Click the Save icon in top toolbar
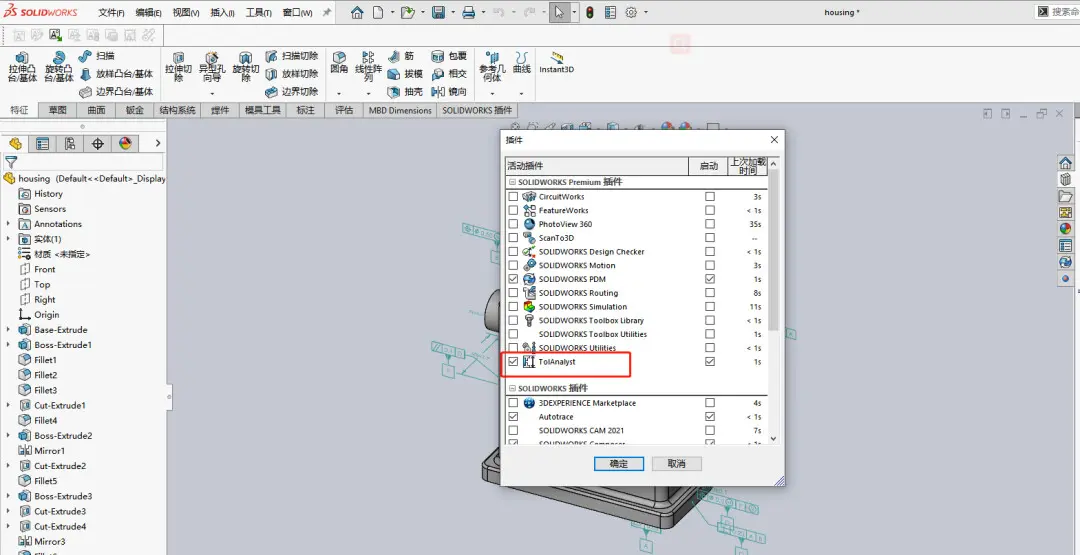The width and height of the screenshot is (1080, 555). click(439, 12)
